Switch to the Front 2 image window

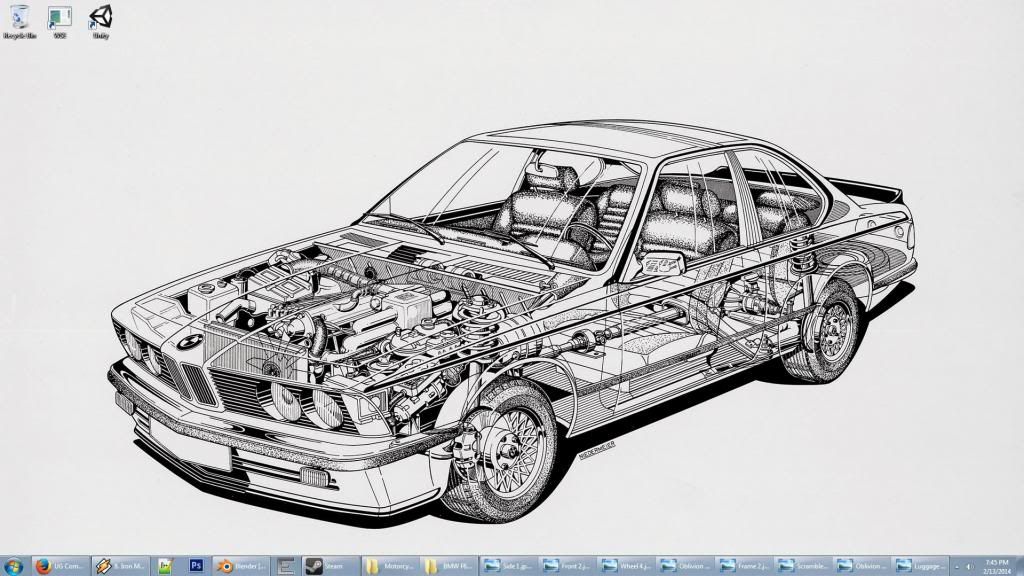pyautogui.click(x=568, y=566)
